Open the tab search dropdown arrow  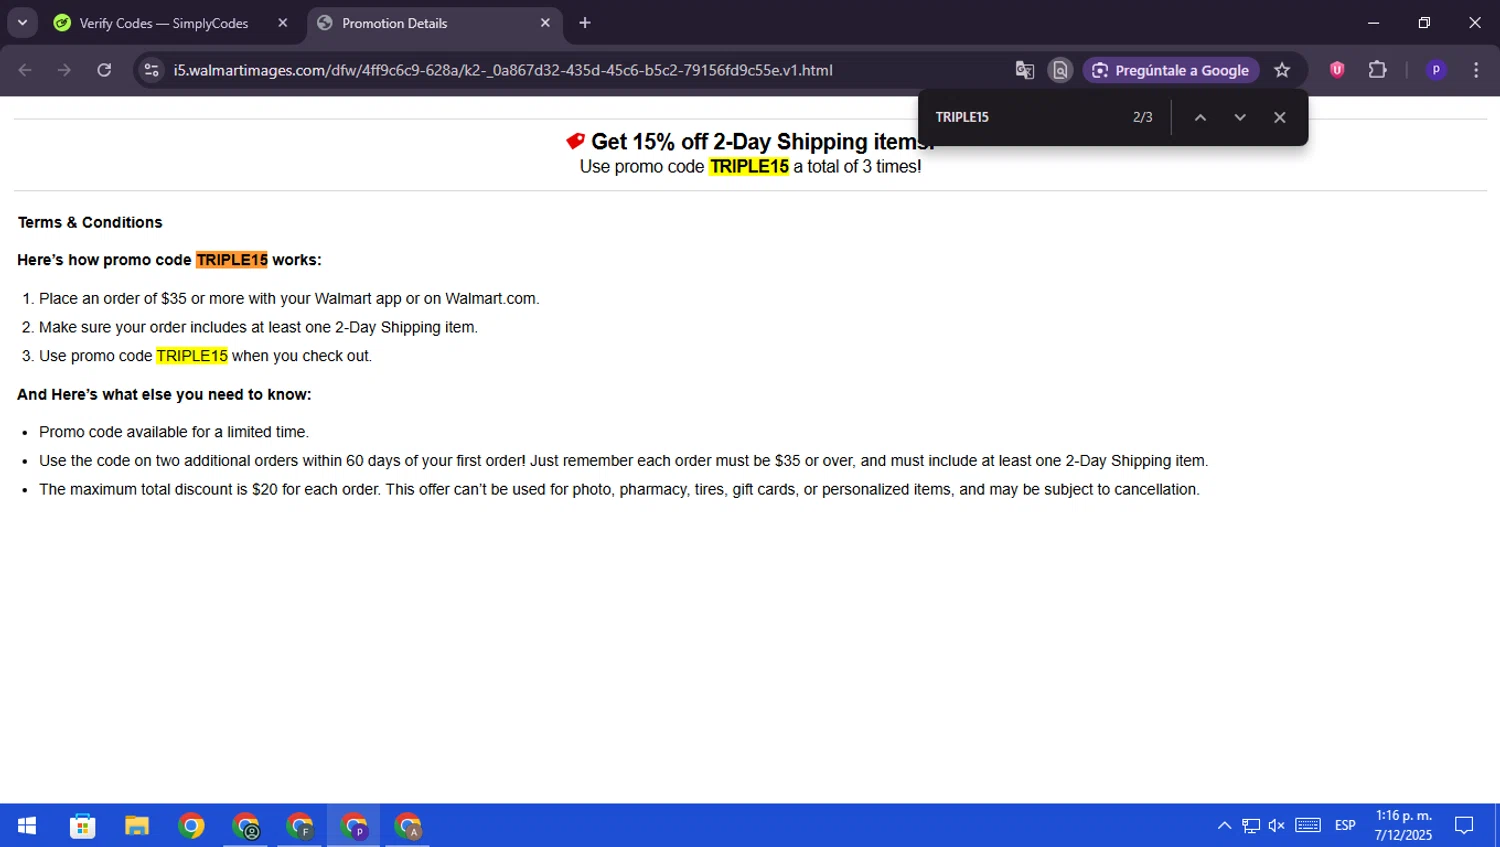click(x=22, y=23)
